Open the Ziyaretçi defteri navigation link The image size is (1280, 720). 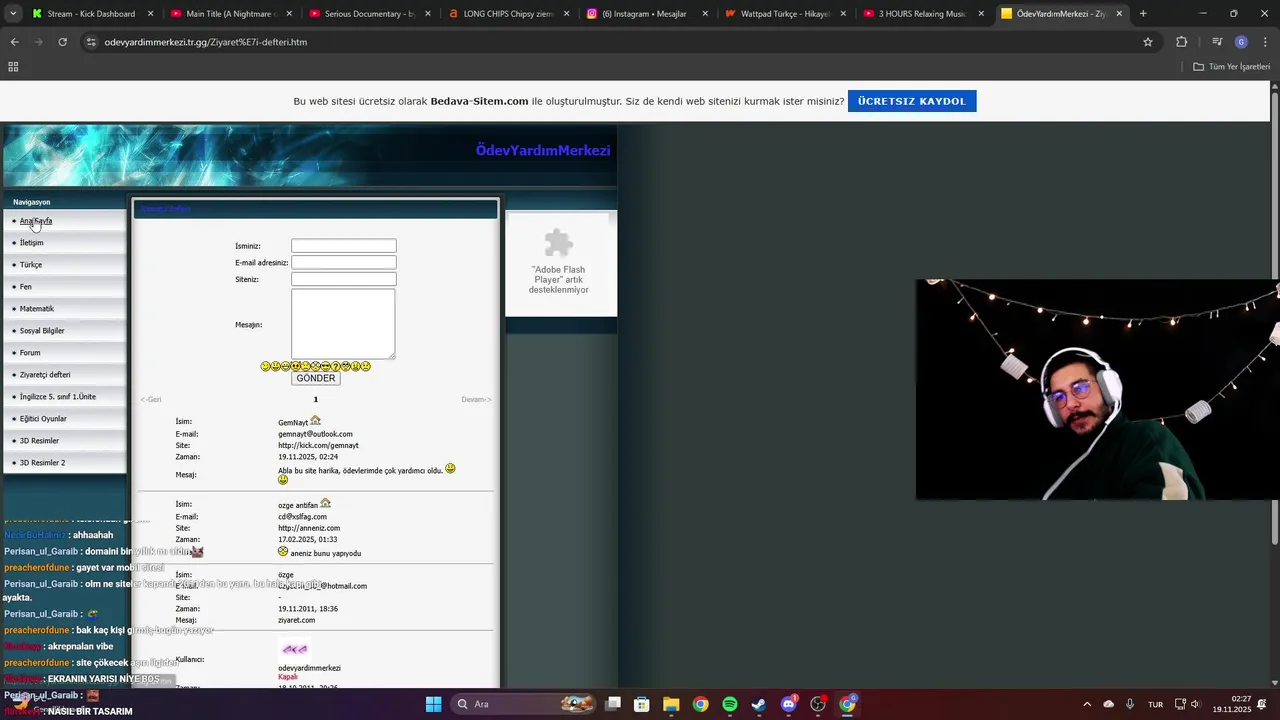click(45, 375)
